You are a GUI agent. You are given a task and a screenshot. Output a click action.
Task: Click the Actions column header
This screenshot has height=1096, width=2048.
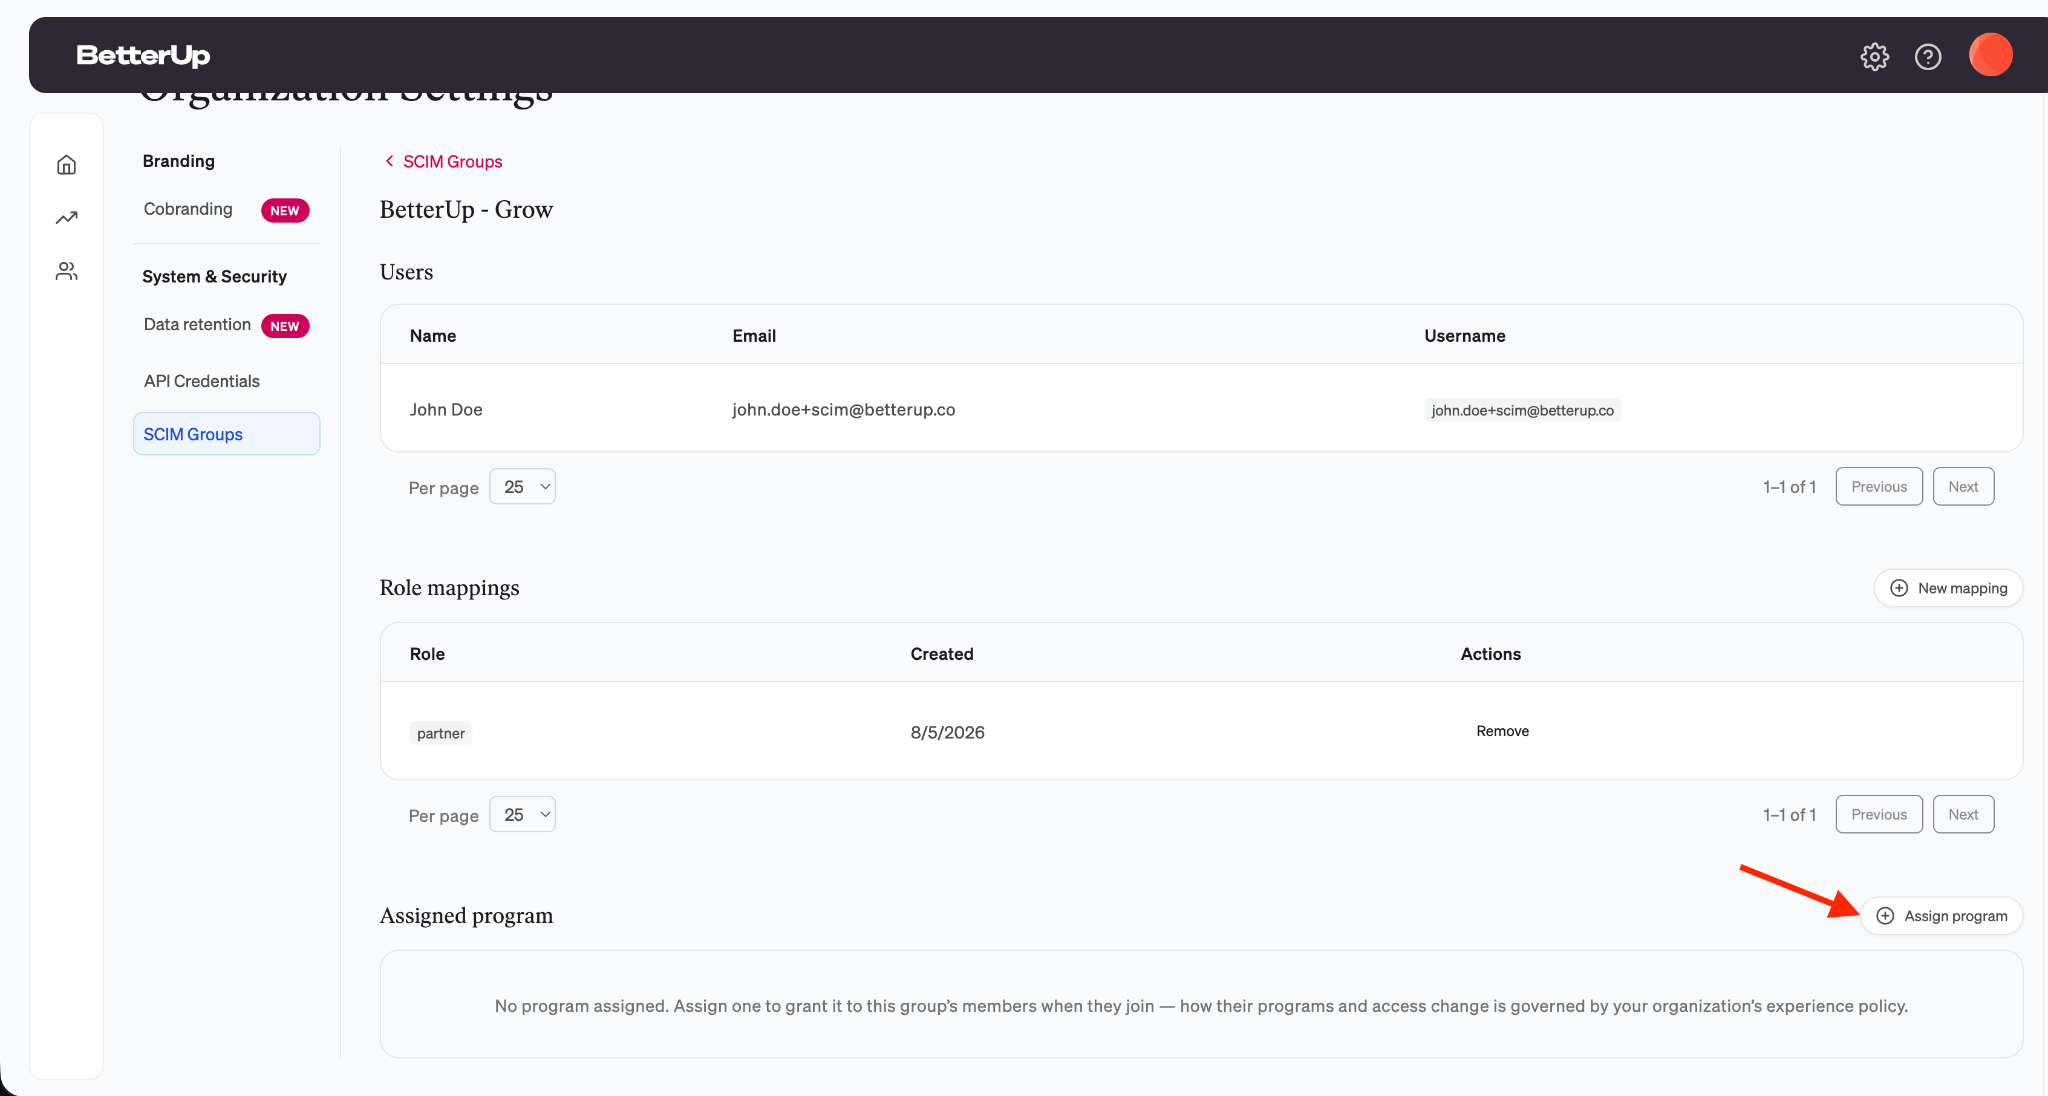click(x=1490, y=654)
